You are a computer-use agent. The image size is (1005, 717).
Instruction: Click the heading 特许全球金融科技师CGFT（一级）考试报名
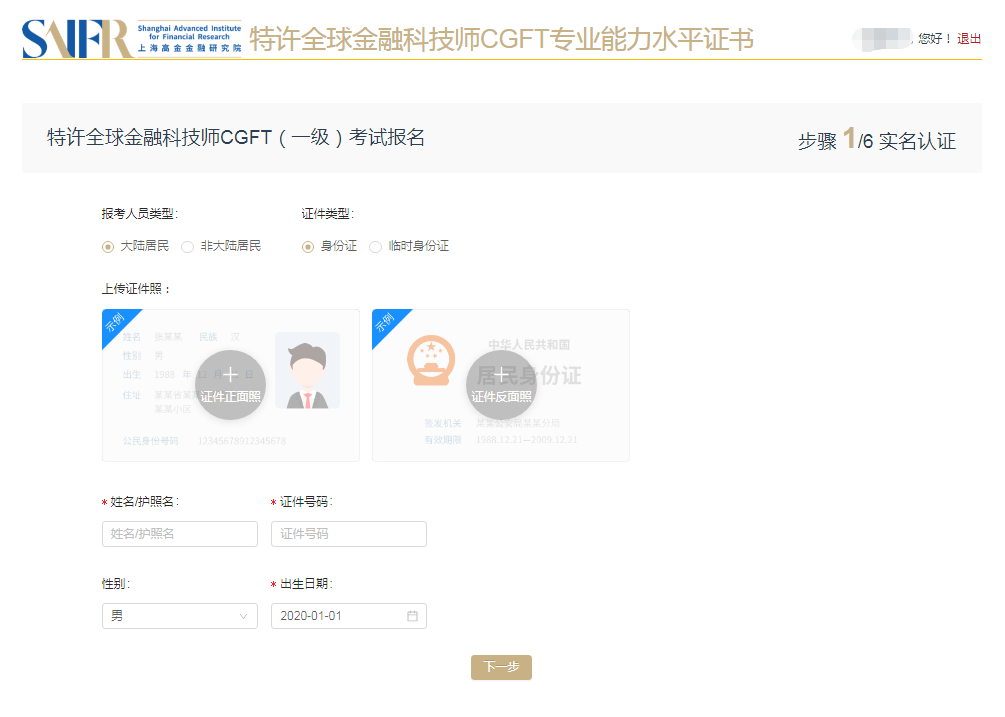(236, 137)
